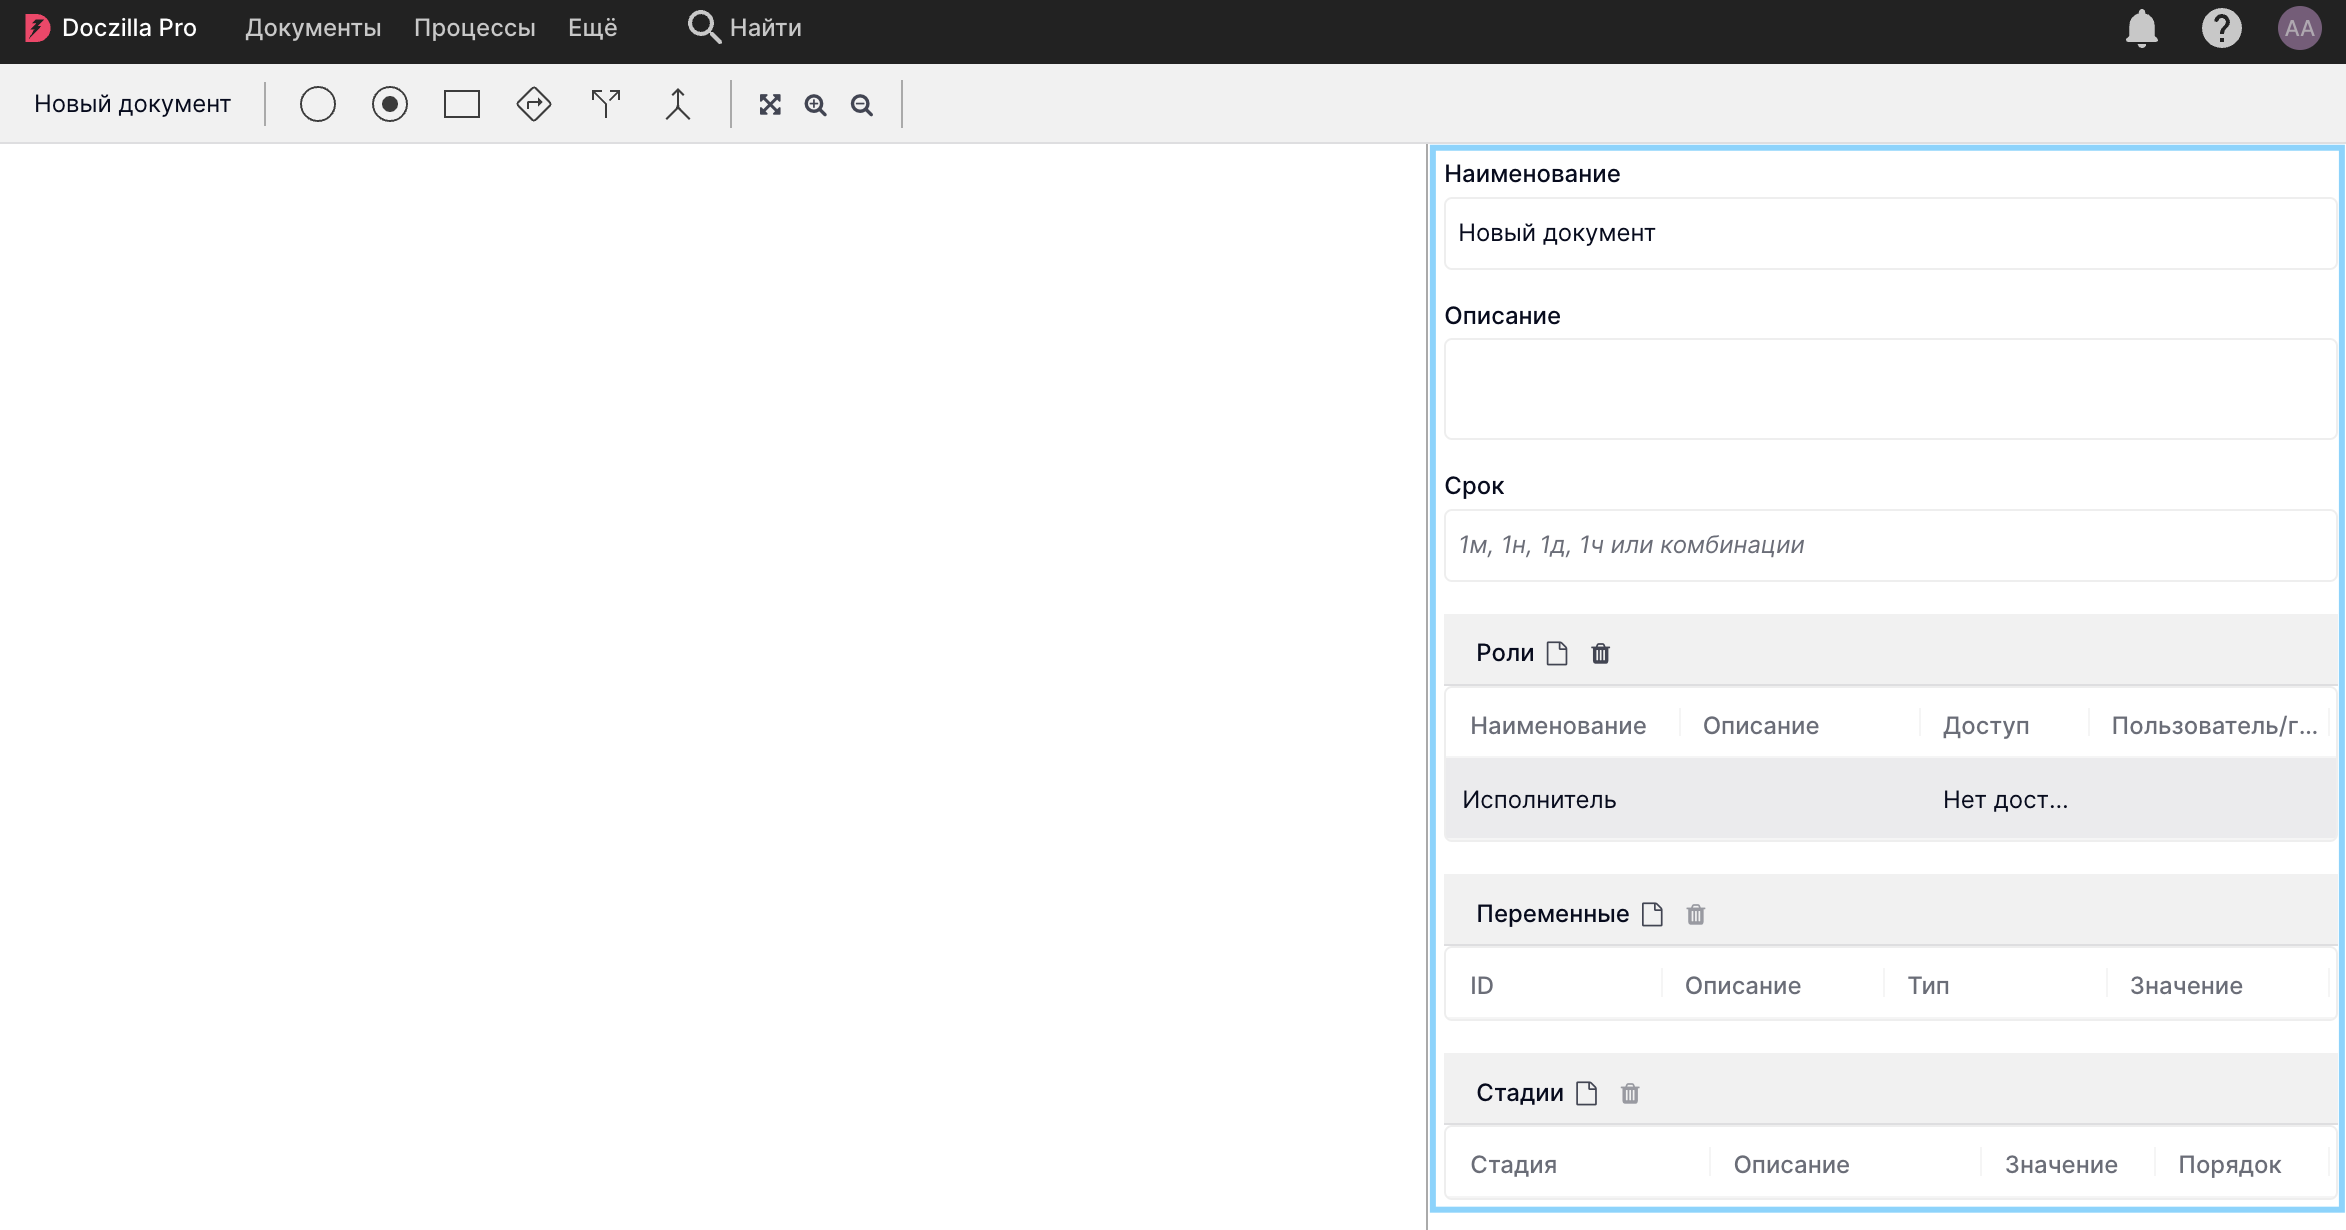
Task: Focus the Описание text area
Action: point(1889,389)
